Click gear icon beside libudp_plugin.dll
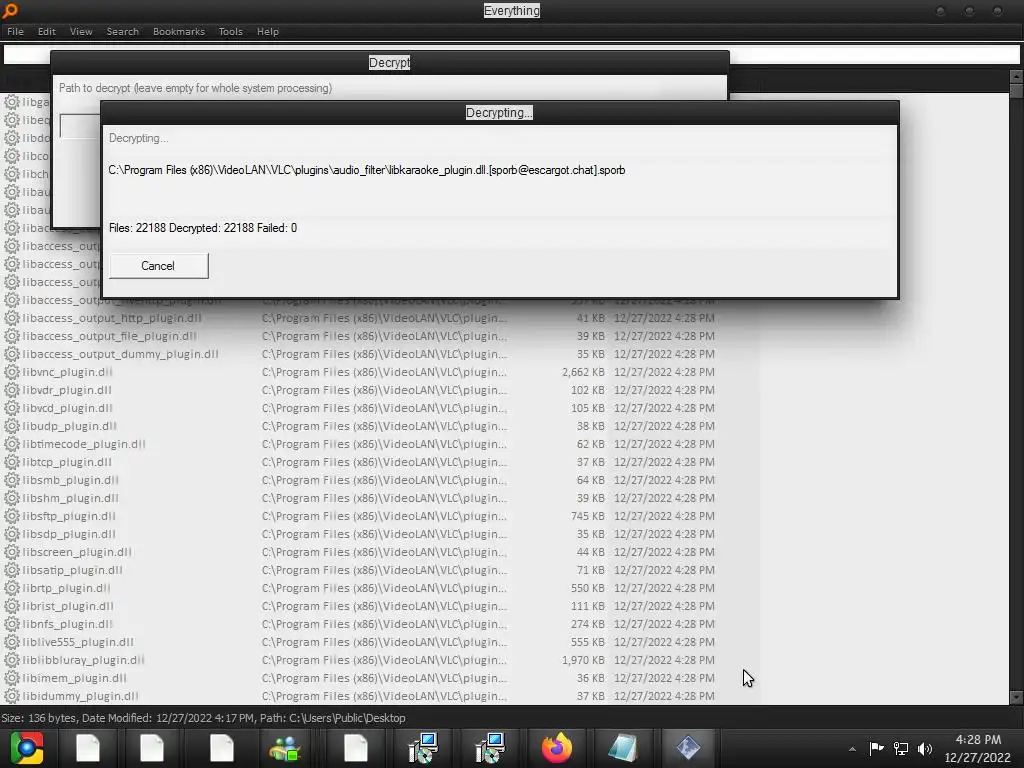1024x768 pixels. pyautogui.click(x=12, y=426)
